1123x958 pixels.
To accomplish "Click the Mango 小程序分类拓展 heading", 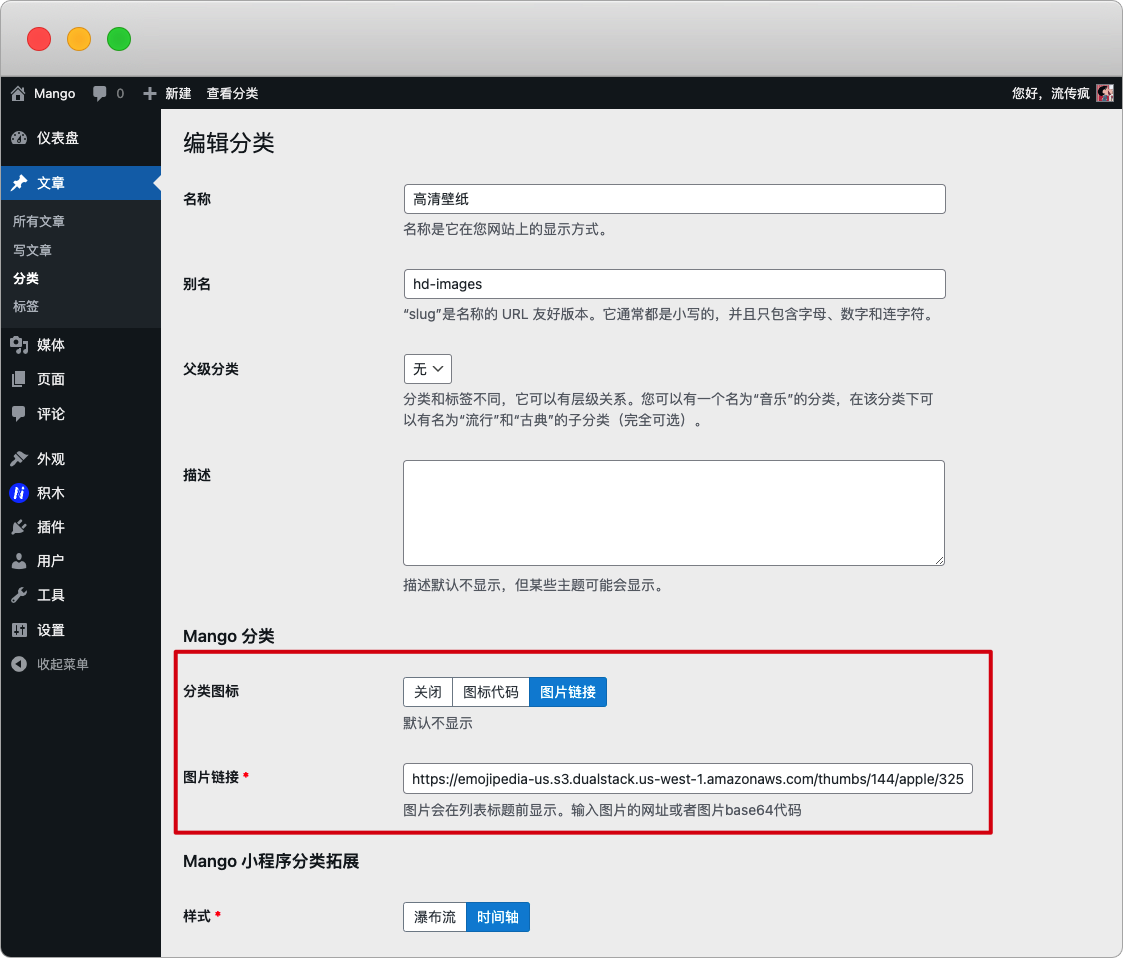I will point(271,861).
